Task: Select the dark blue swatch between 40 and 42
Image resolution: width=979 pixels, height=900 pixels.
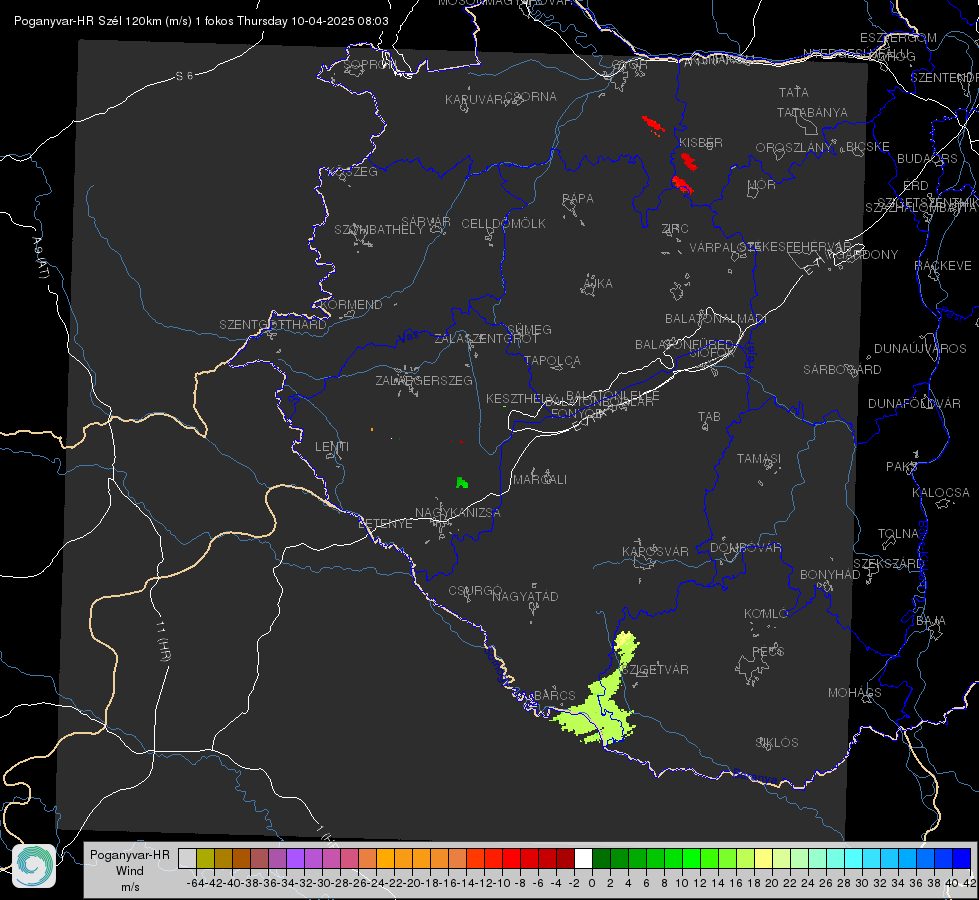Action: [962, 858]
